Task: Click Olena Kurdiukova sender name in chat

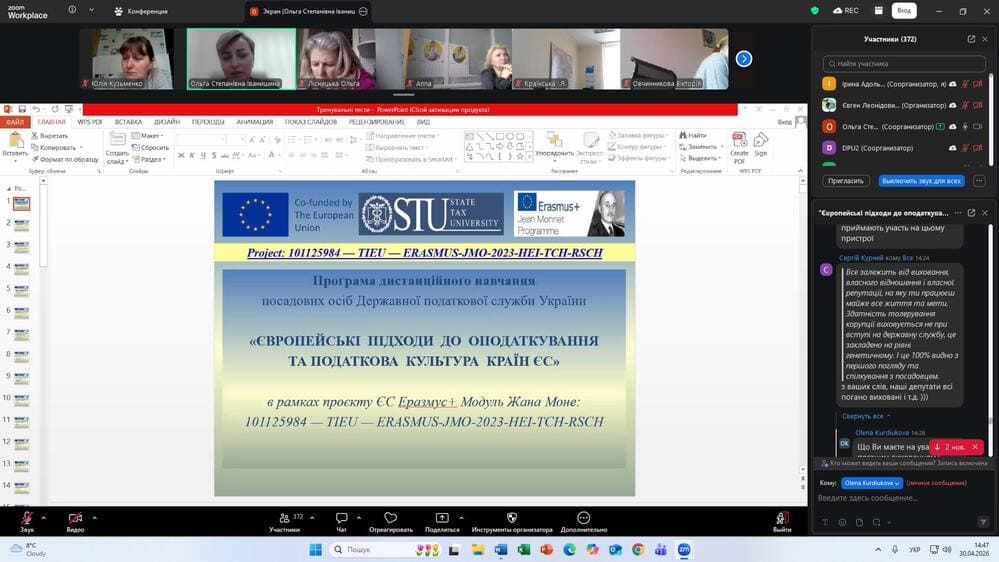Action: (882, 433)
